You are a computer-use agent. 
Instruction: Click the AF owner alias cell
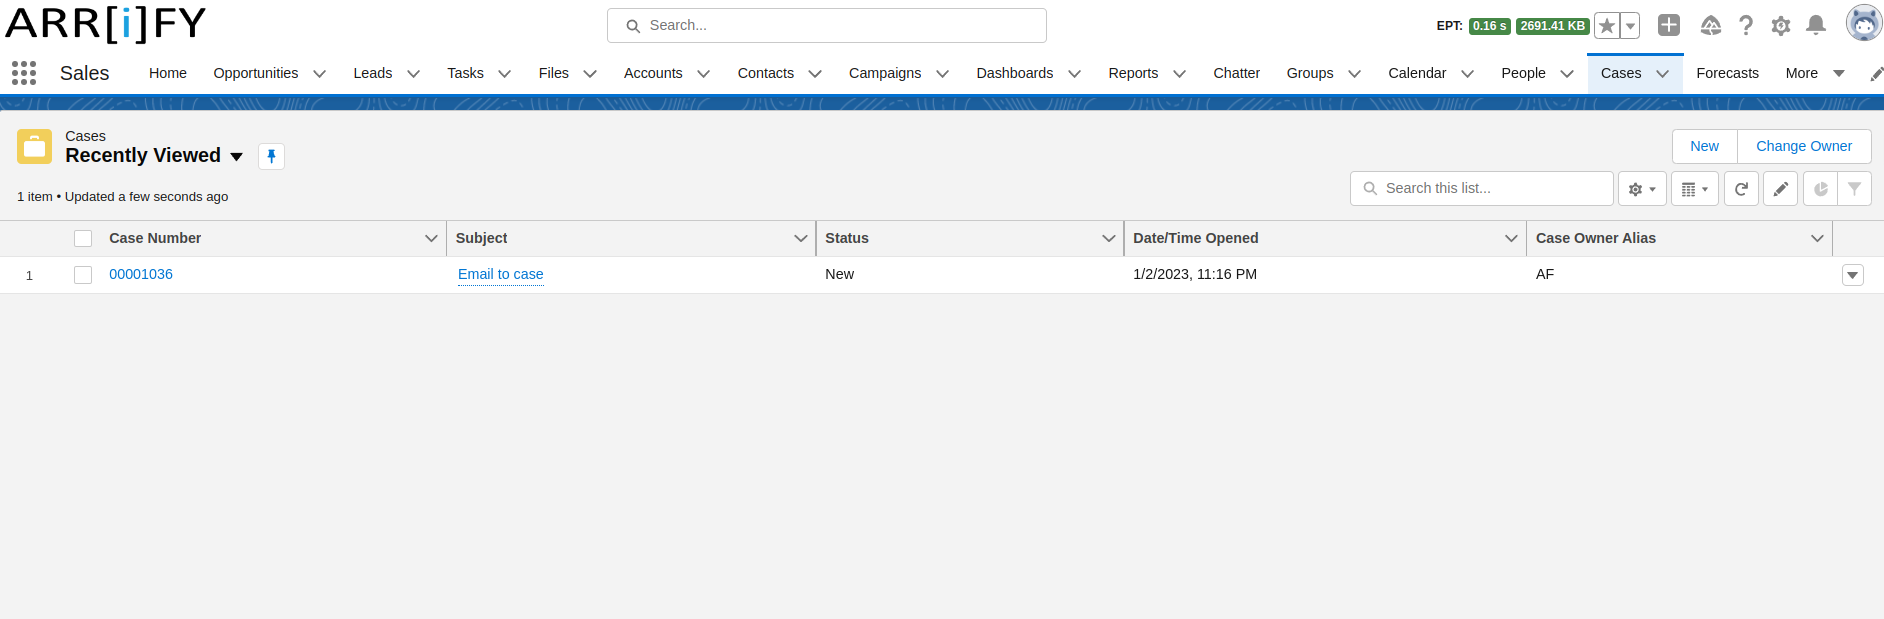tap(1545, 274)
